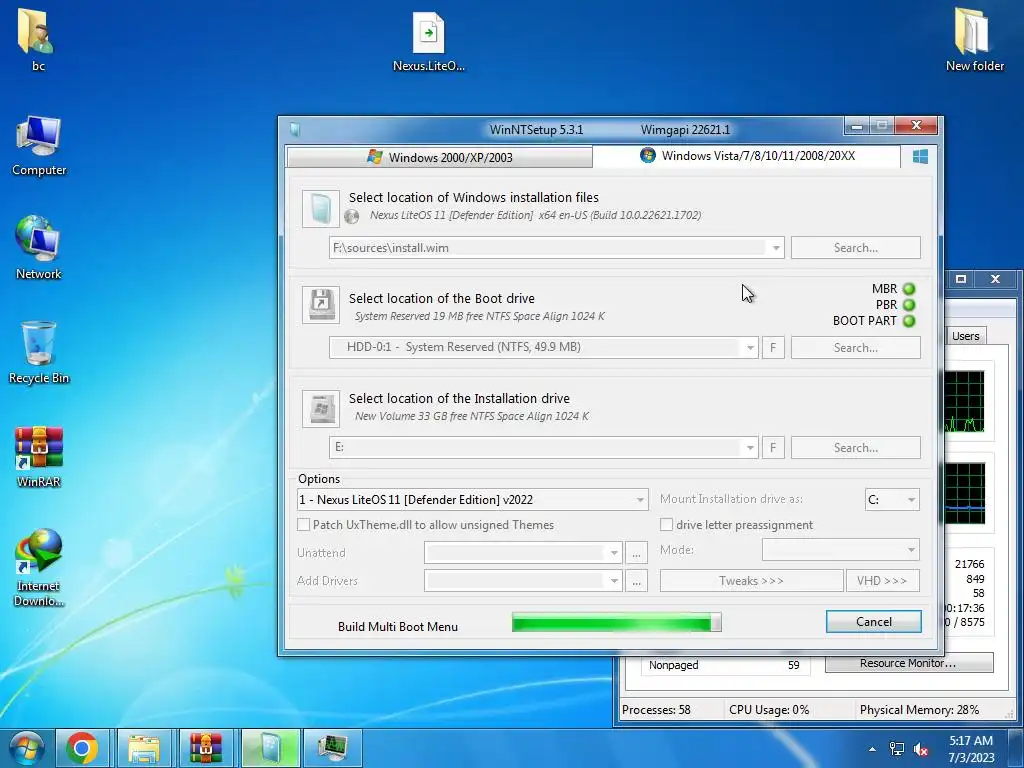The width and height of the screenshot is (1024, 768).
Task: Click the MBR green status indicator
Action: click(909, 289)
